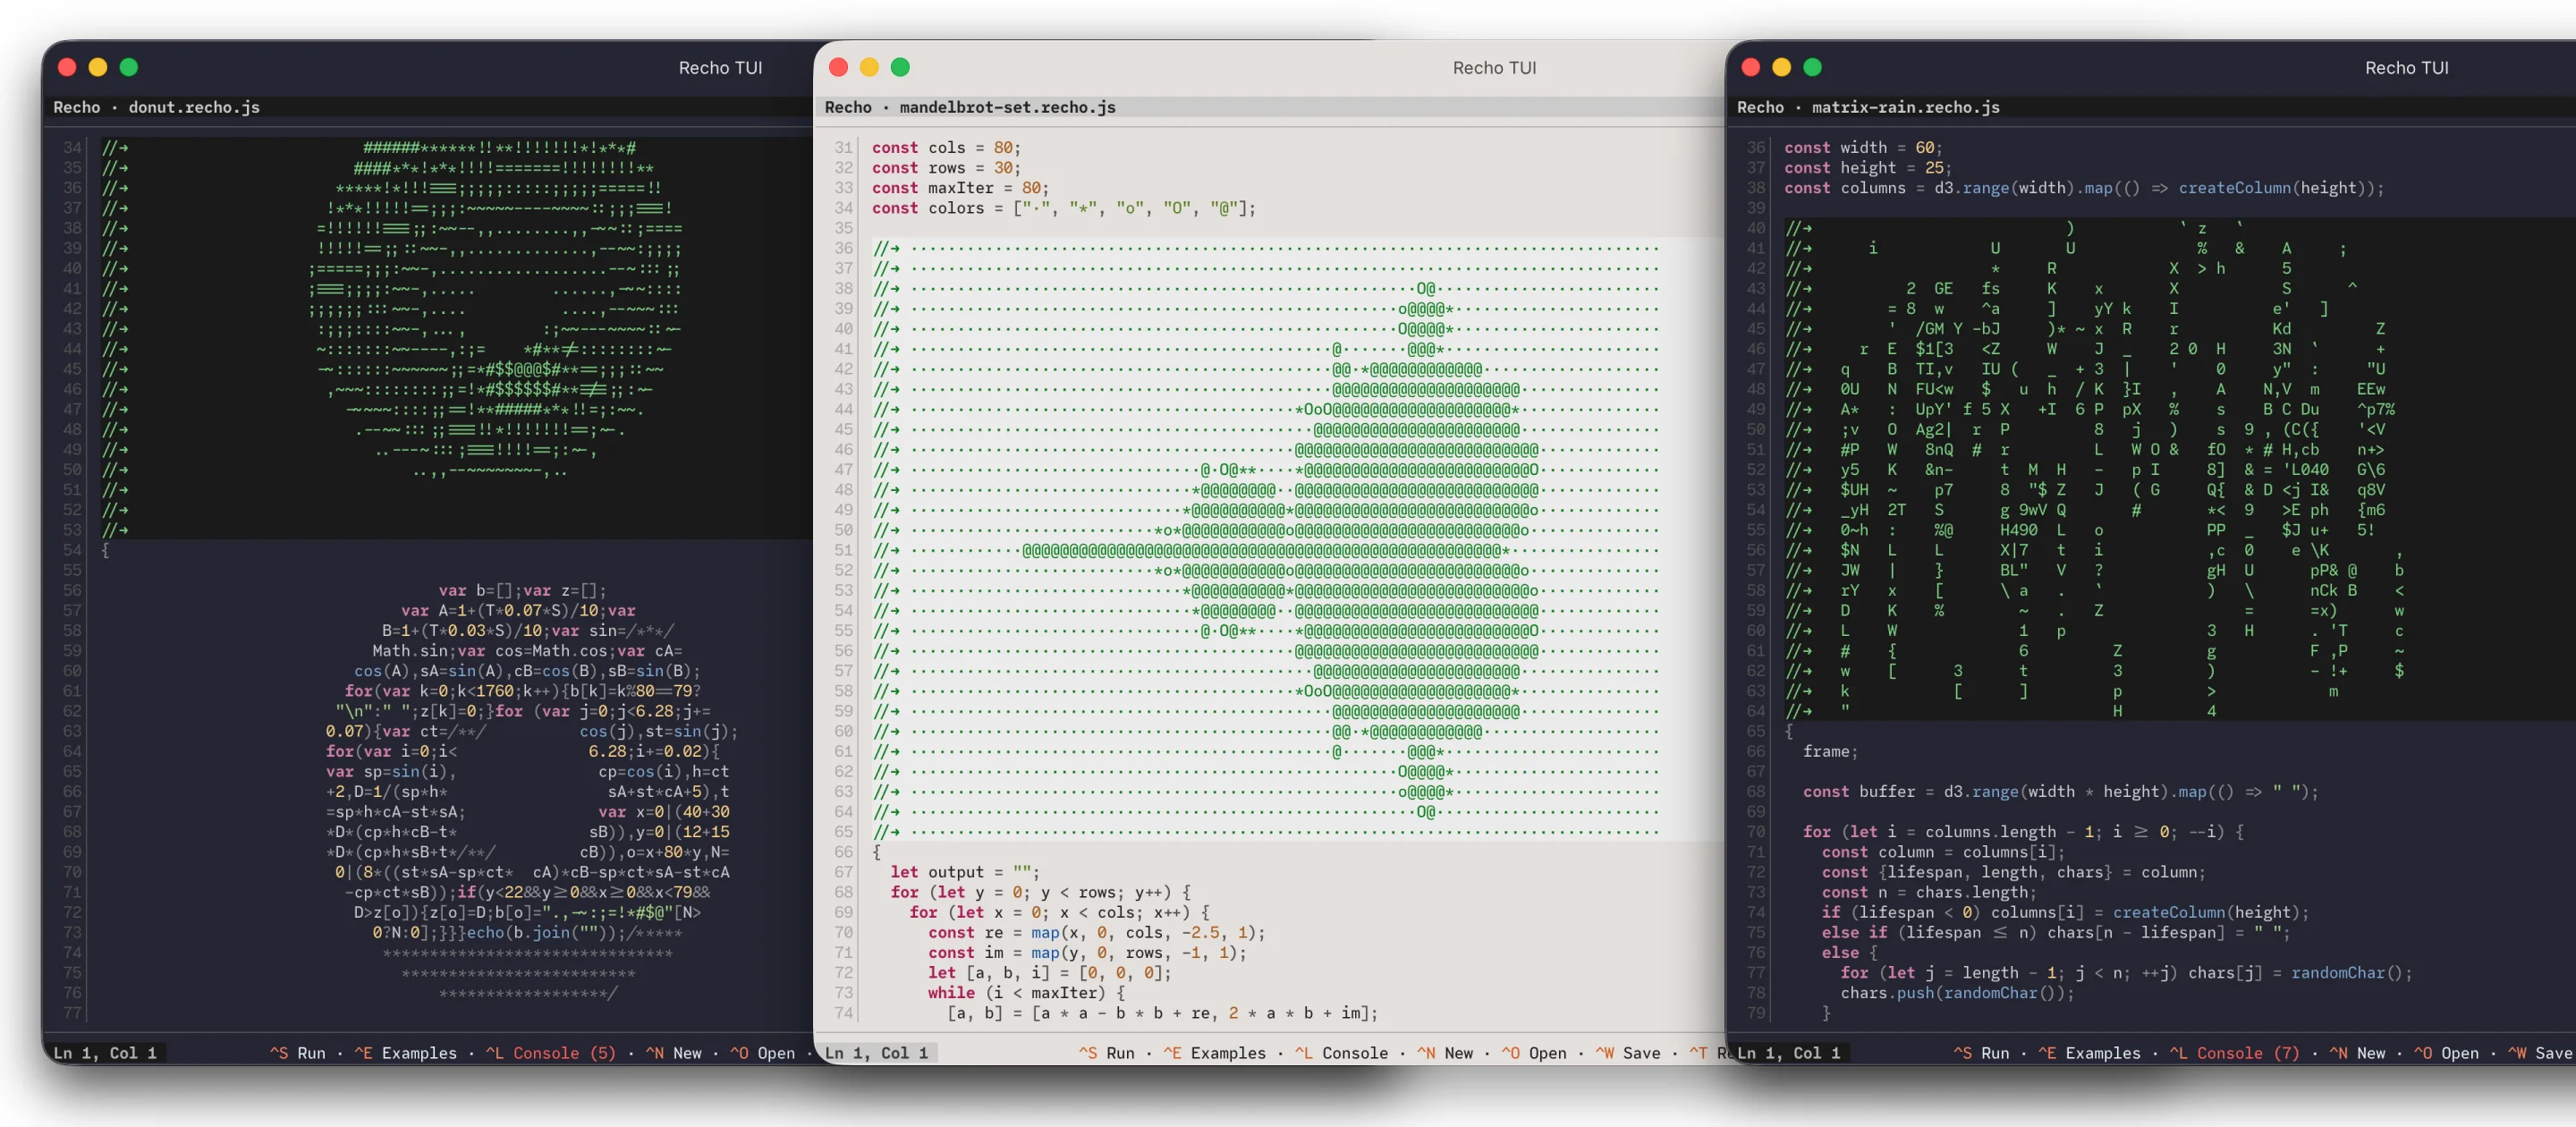Click 'Ln 1, Col 1' in donut window
This screenshot has height=1127, width=2576.
[105, 1053]
